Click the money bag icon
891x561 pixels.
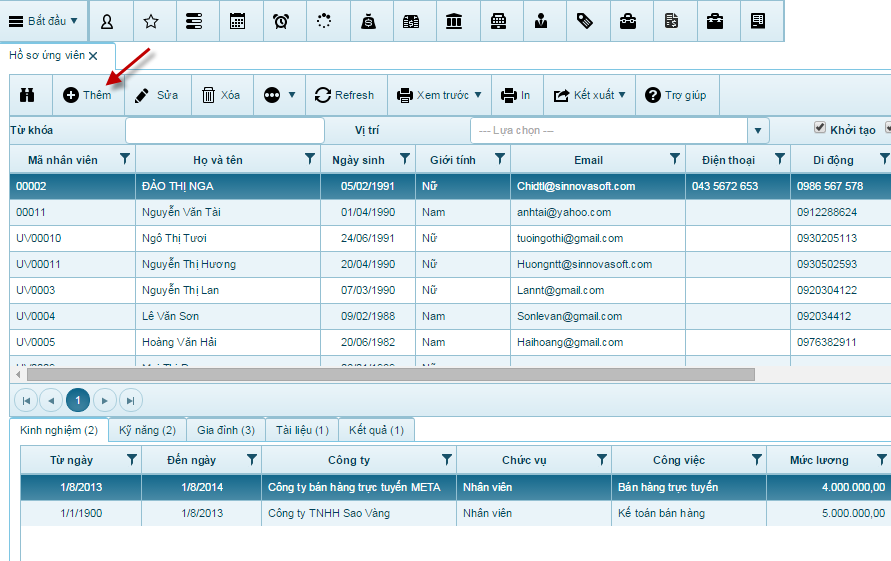point(368,21)
